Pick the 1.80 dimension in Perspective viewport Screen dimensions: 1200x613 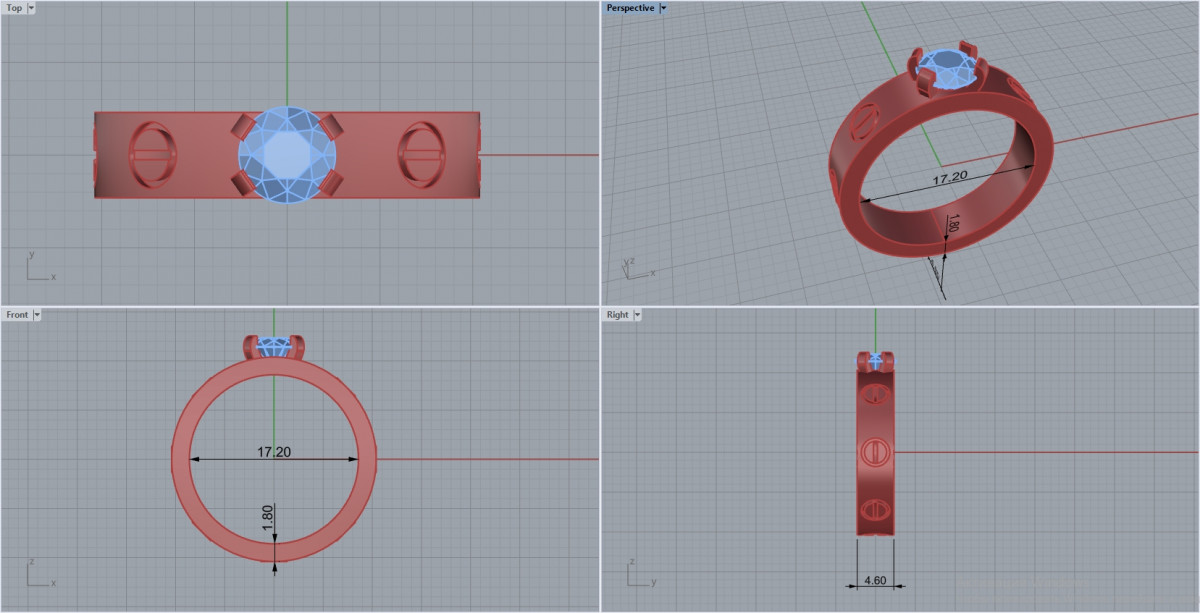[x=952, y=225]
